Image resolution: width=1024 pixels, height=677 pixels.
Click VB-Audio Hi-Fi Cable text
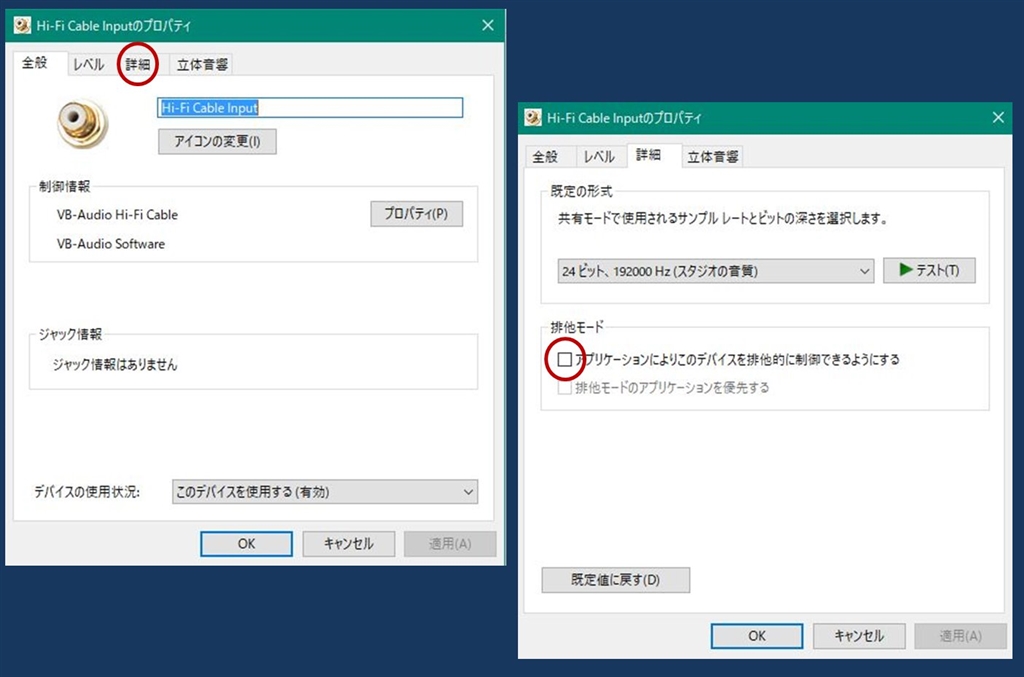tap(118, 215)
